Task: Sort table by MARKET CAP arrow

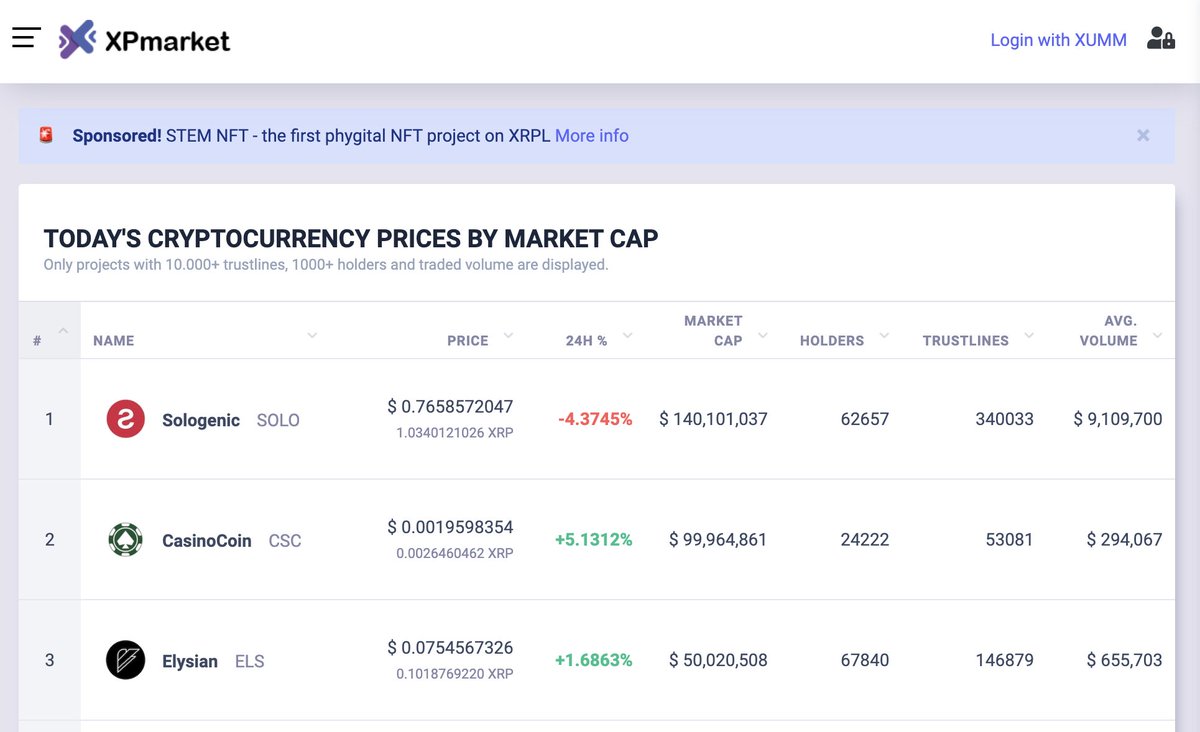Action: pos(763,335)
